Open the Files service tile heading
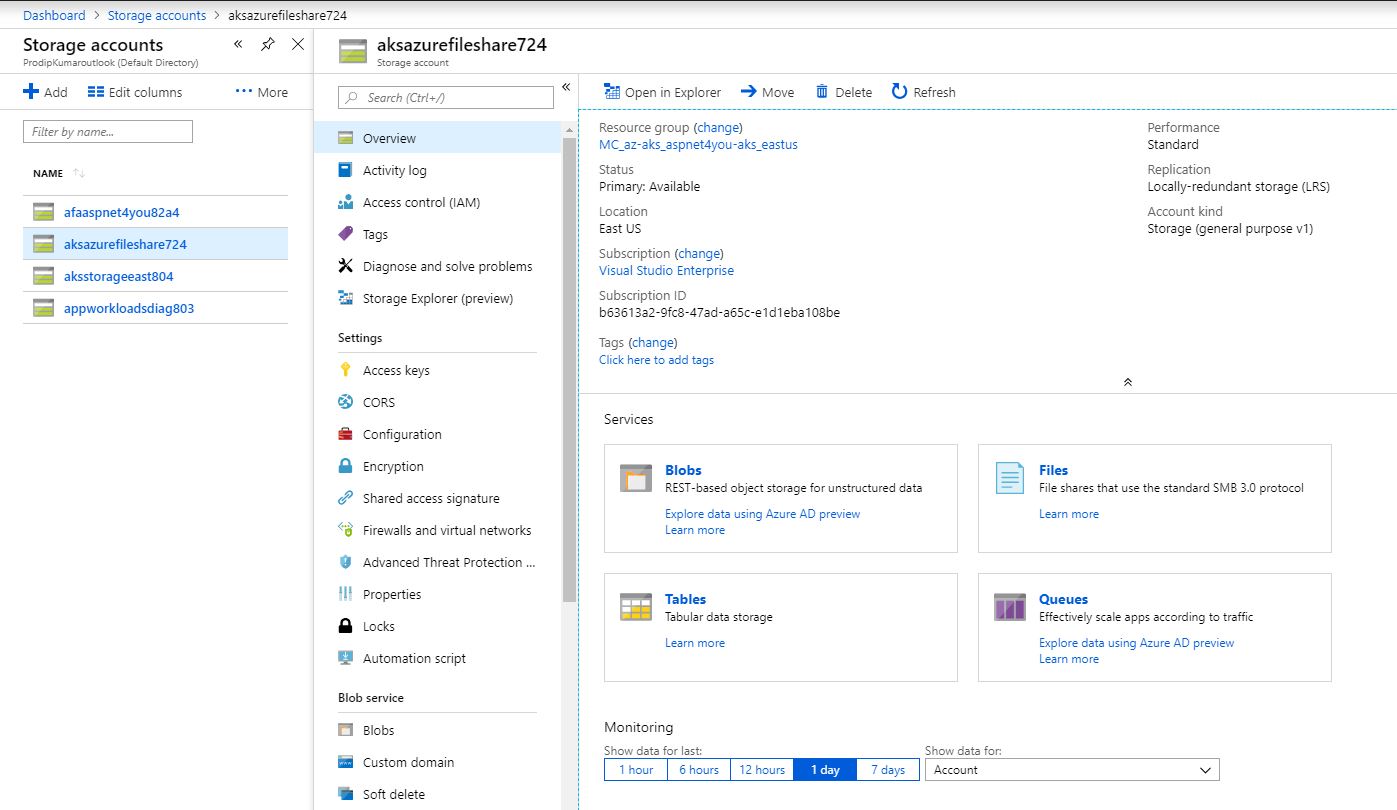Screen dimensions: 1397x810 [1053, 470]
